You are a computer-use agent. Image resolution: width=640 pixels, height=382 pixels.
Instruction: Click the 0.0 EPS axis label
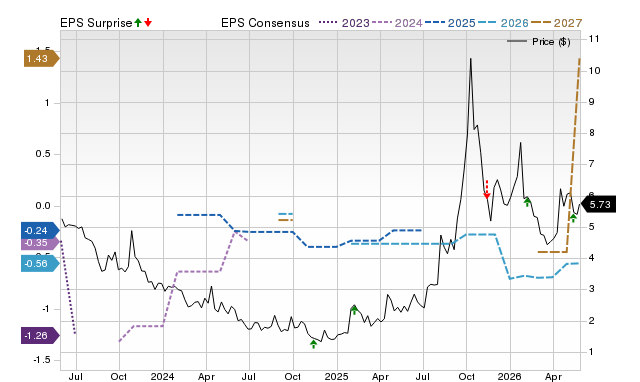point(42,206)
